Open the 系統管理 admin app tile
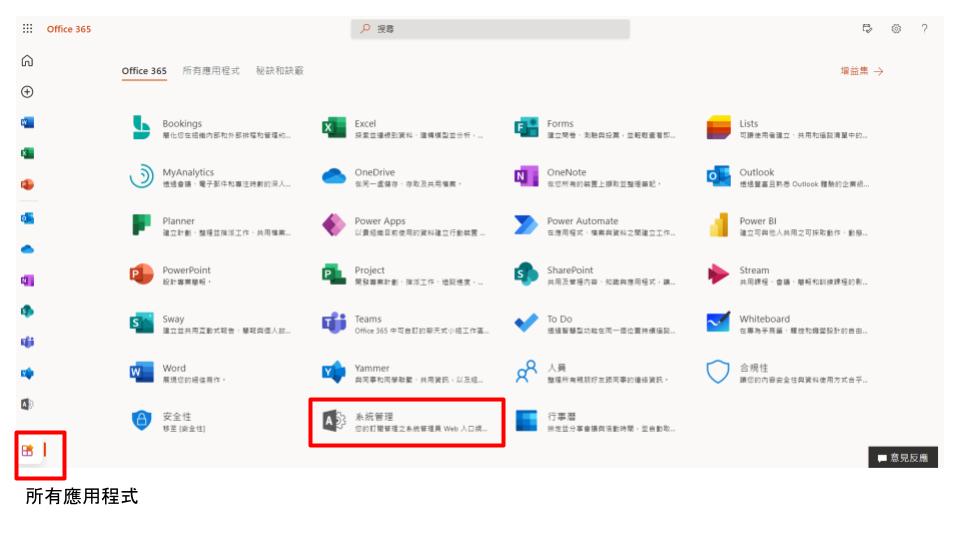960x540 pixels. tap(405, 421)
